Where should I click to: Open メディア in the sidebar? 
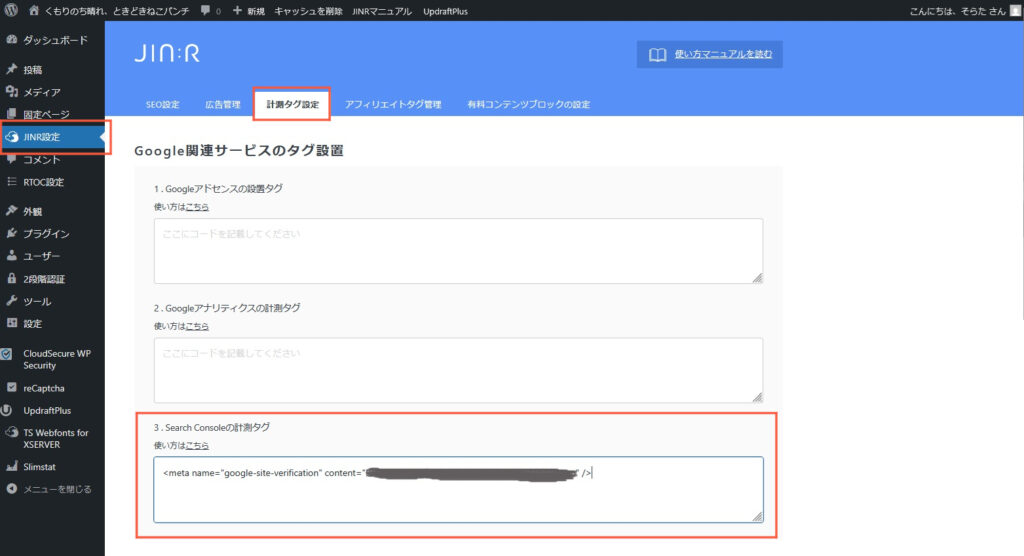point(41,92)
